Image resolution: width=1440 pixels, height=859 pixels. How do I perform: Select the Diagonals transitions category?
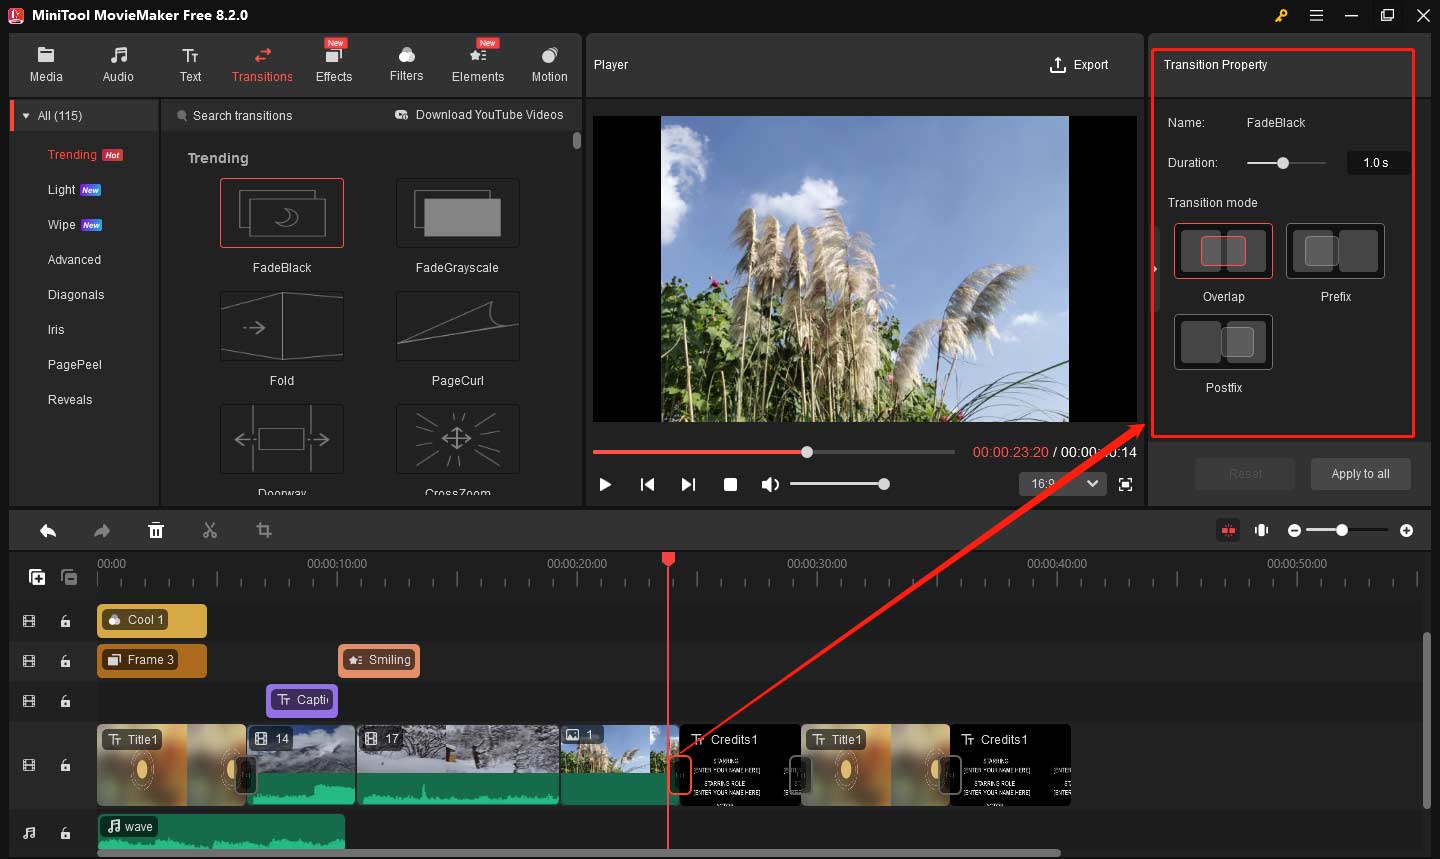point(76,295)
